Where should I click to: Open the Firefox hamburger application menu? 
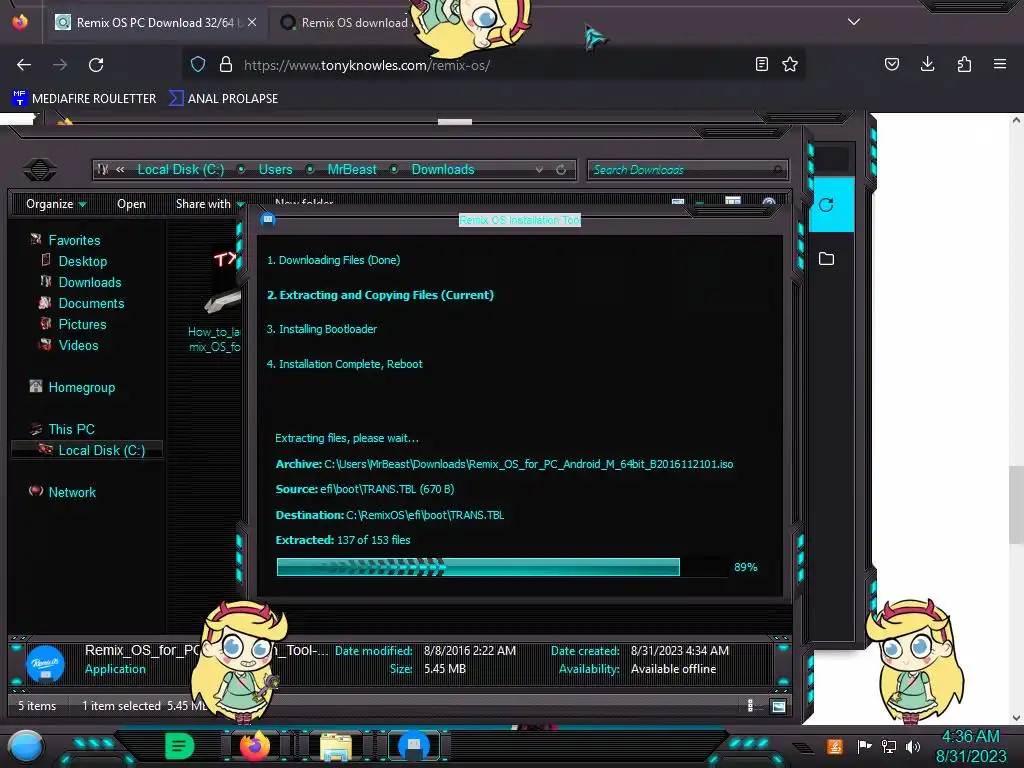1000,64
